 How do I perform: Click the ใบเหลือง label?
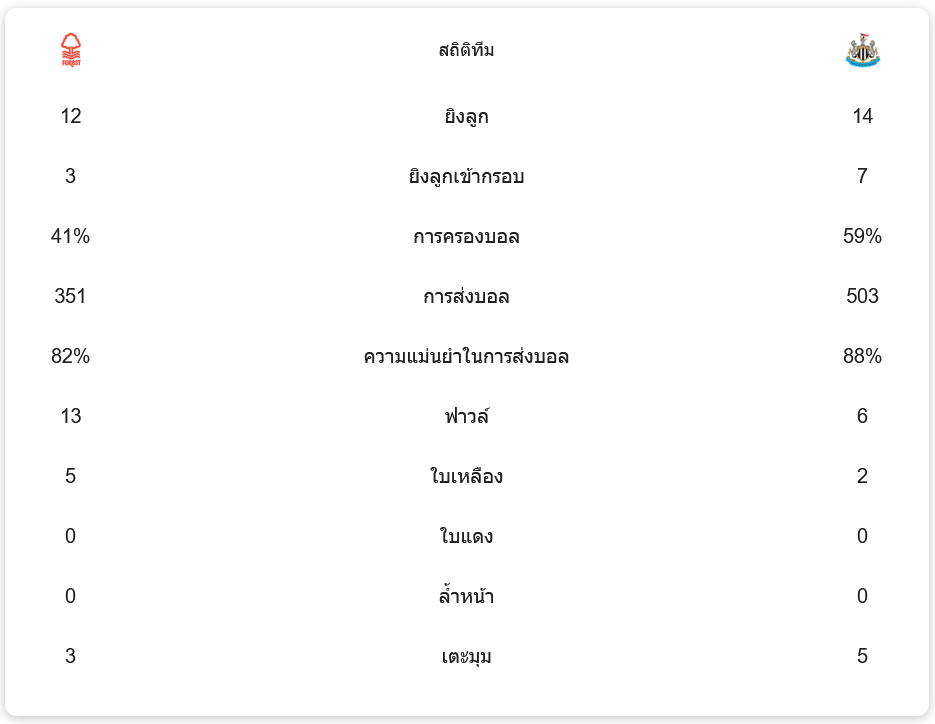(466, 477)
